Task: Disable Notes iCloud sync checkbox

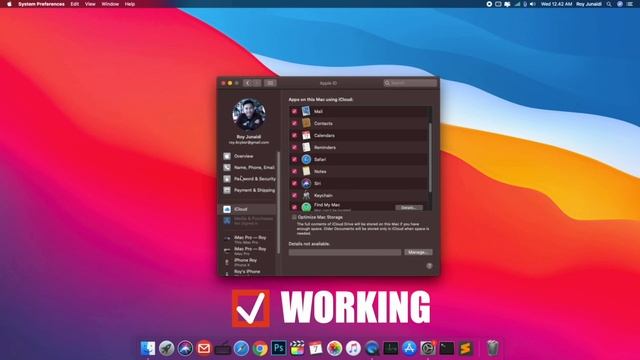Action: 294,171
